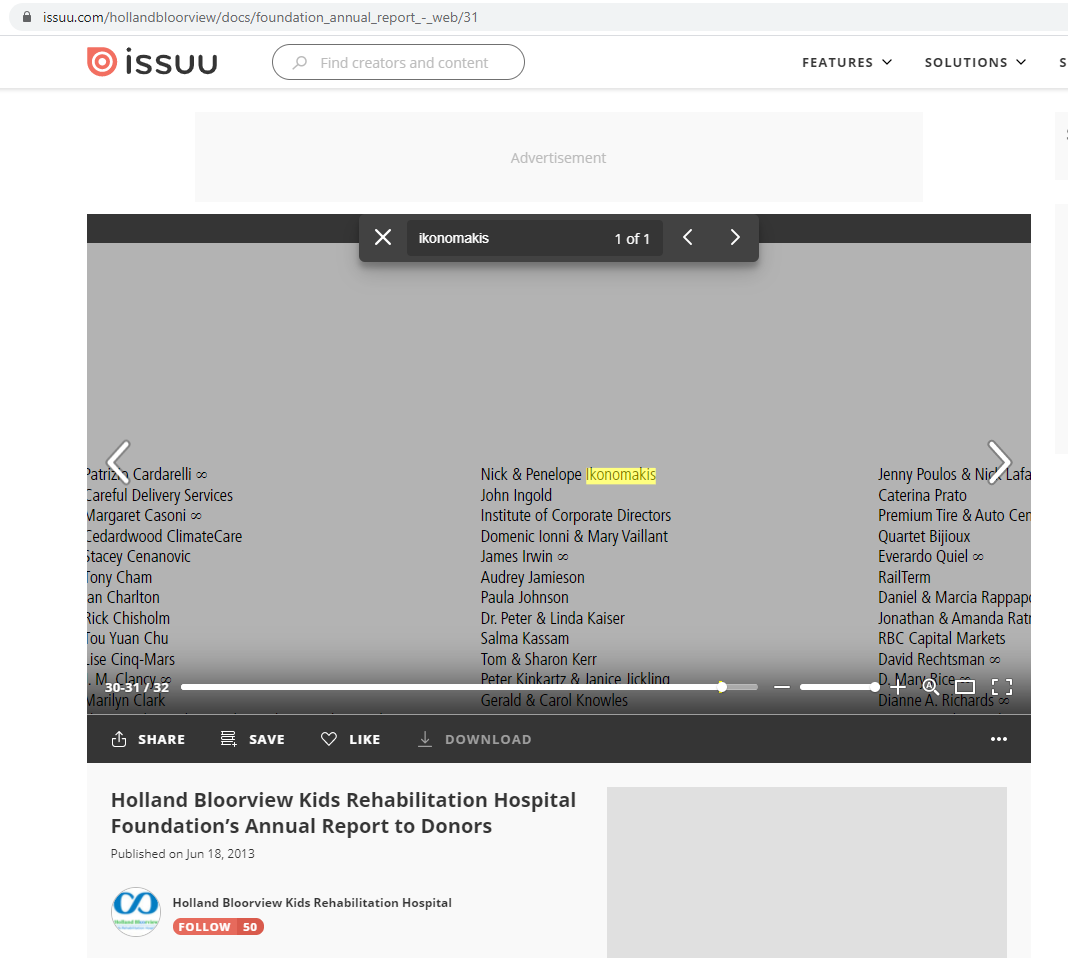
Task: Click the browser padlock icon
Action: [x=27, y=17]
